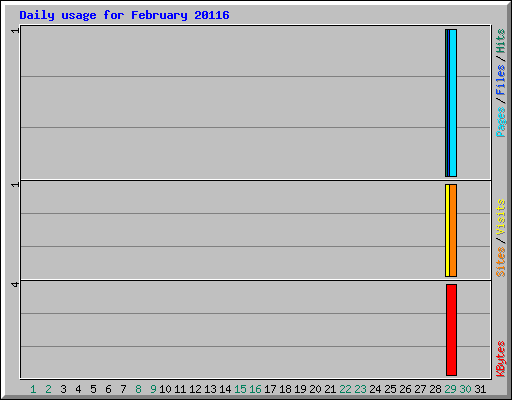This screenshot has height=400, width=512.
Task: Click the 'KBytes' legend label
Action: [501, 359]
